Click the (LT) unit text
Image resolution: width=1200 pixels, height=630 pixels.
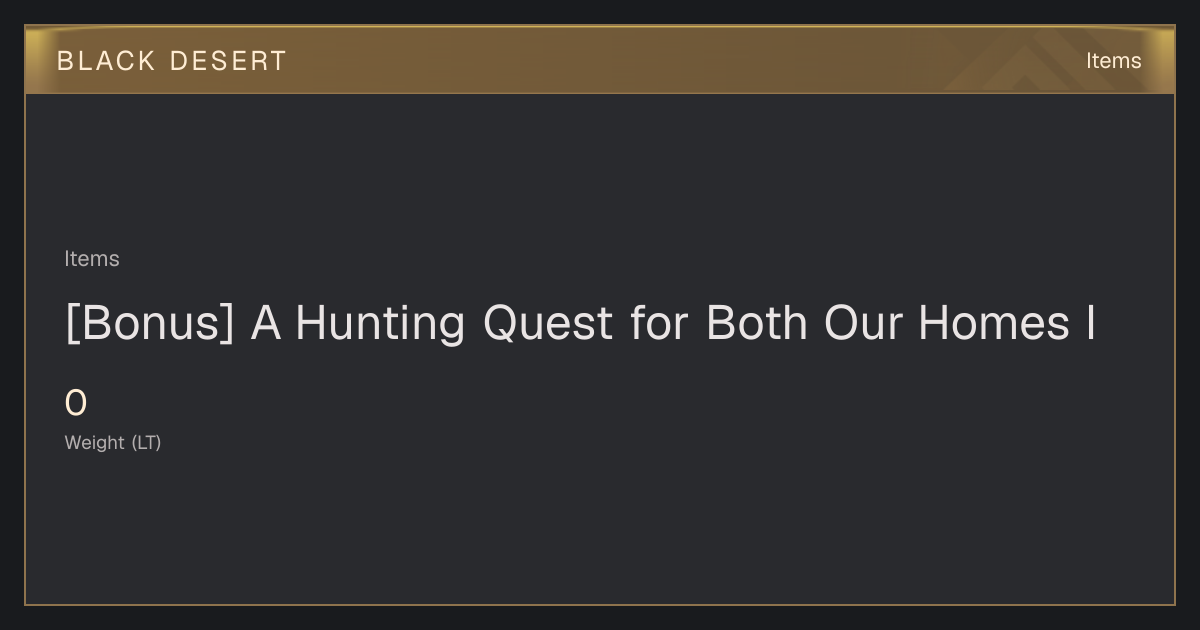point(146,442)
